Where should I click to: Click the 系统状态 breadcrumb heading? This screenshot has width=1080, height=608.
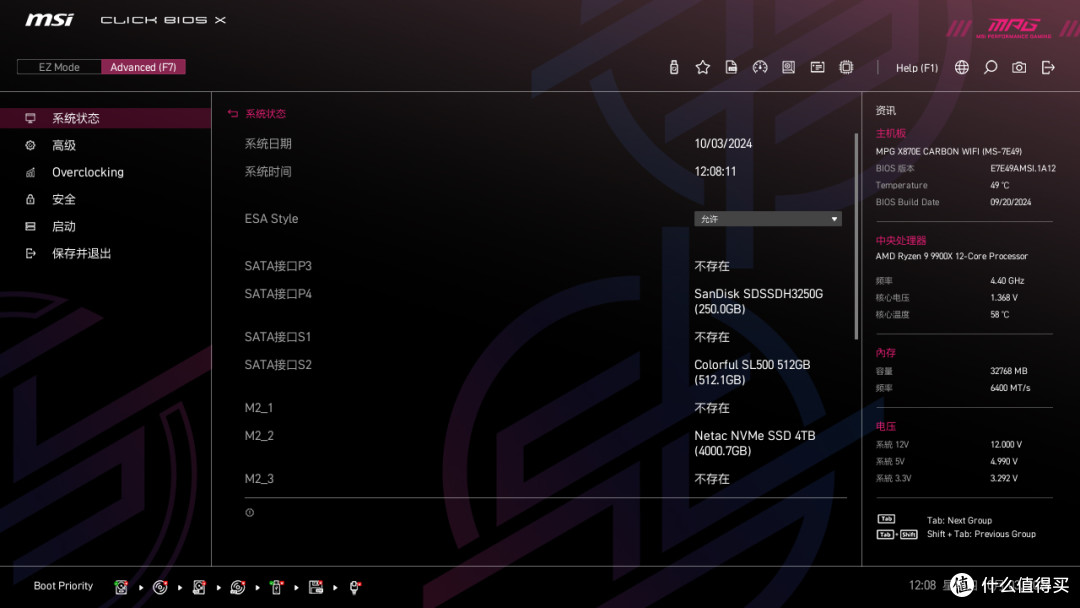pos(265,114)
